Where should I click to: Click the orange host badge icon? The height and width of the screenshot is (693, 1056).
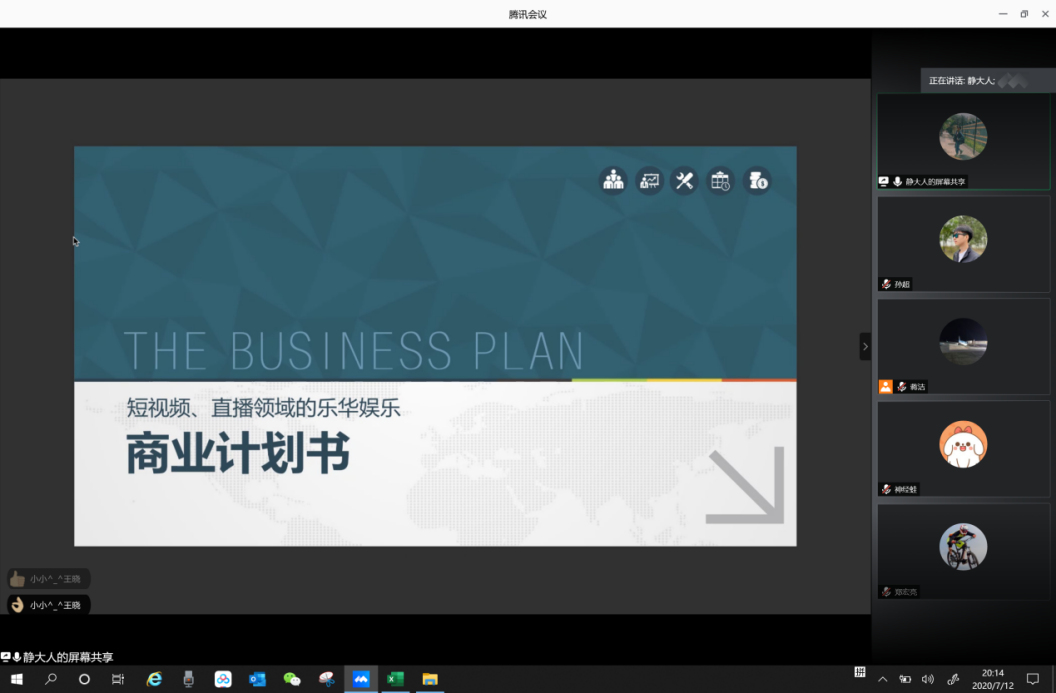(885, 387)
